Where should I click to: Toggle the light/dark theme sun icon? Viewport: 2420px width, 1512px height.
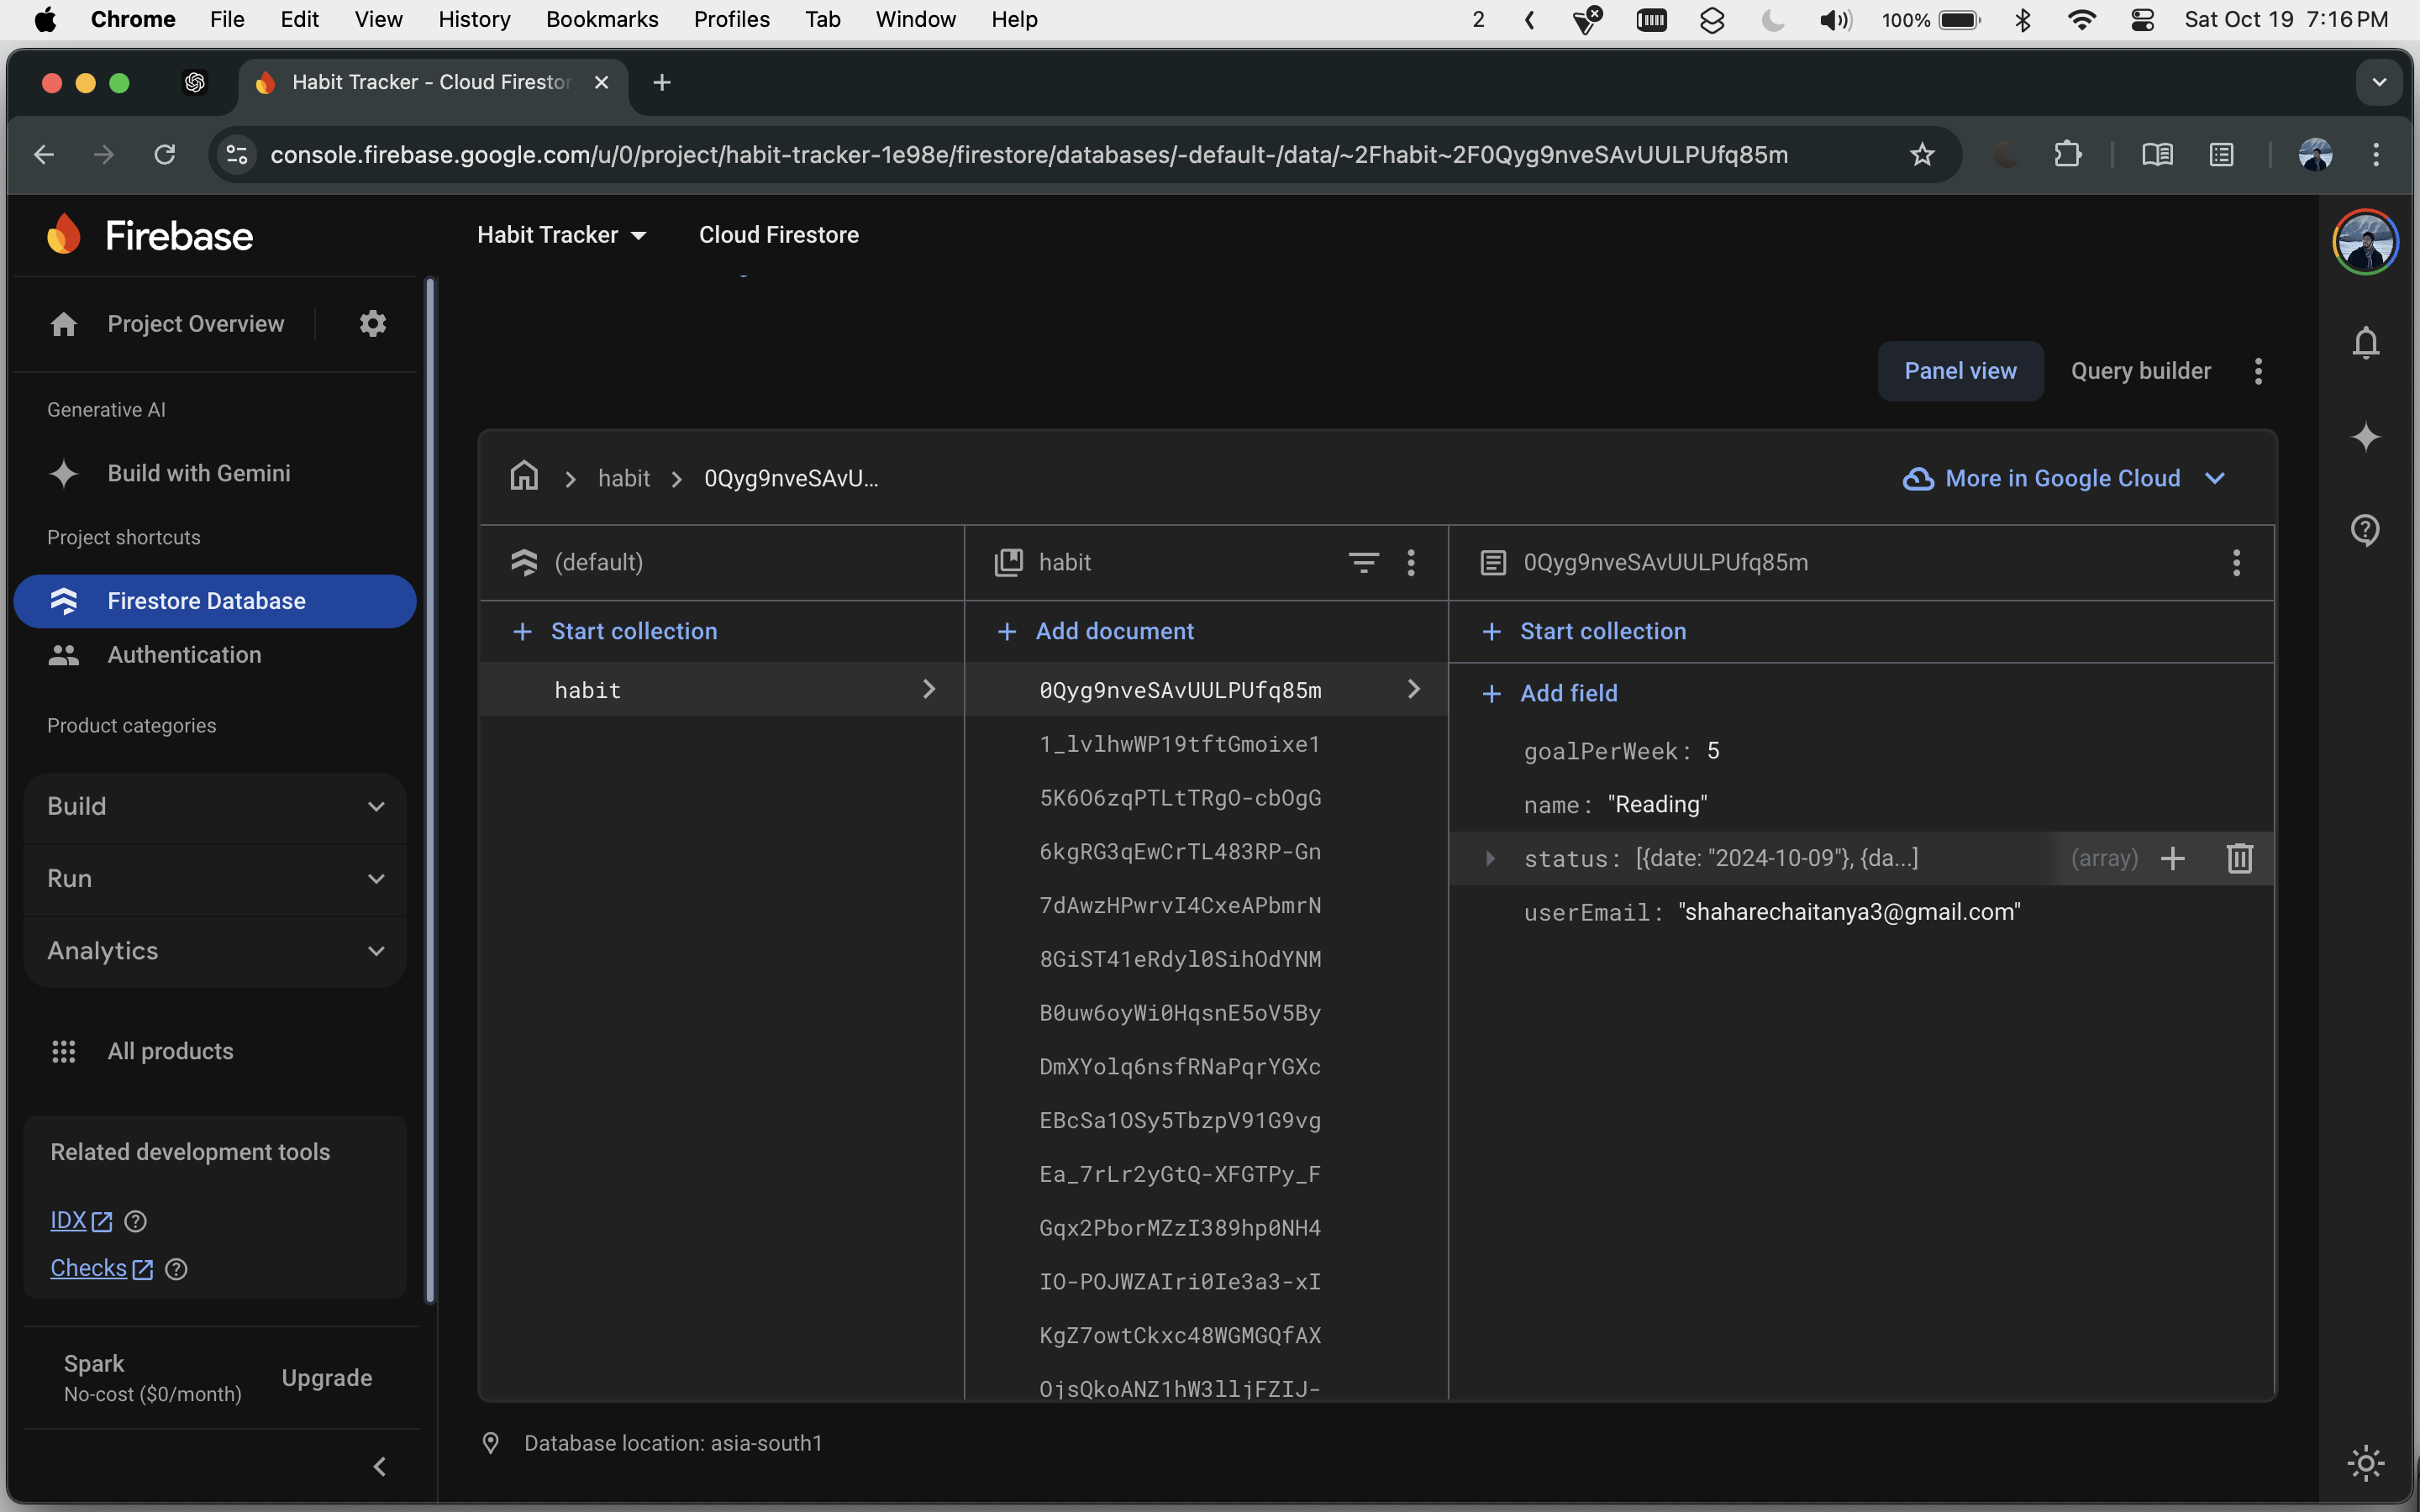(2365, 1464)
